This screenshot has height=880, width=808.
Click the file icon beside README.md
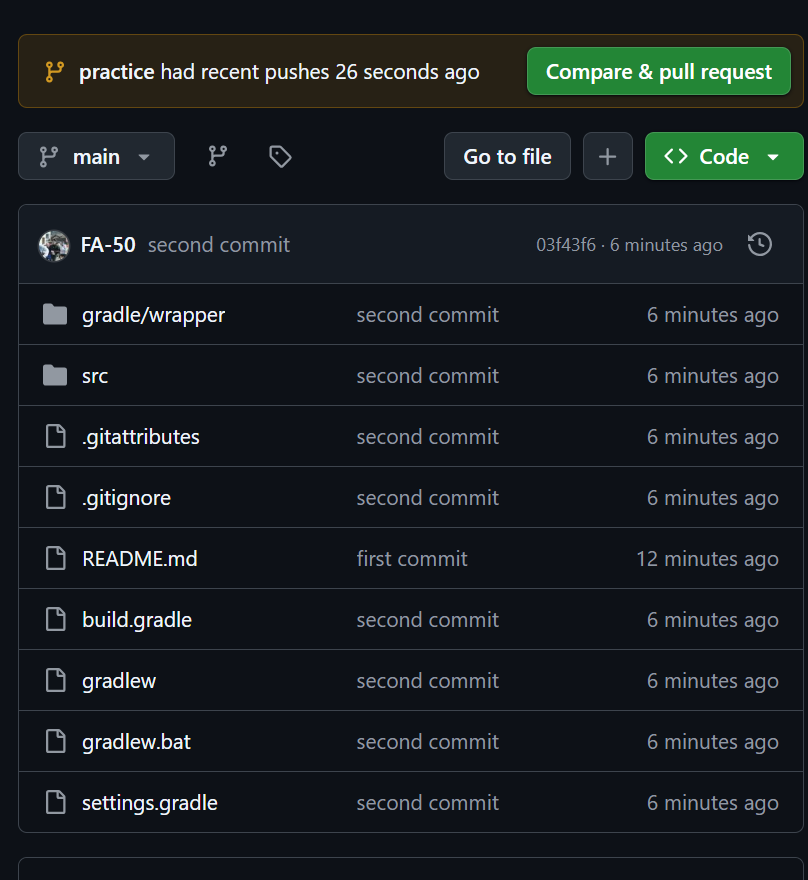point(56,558)
